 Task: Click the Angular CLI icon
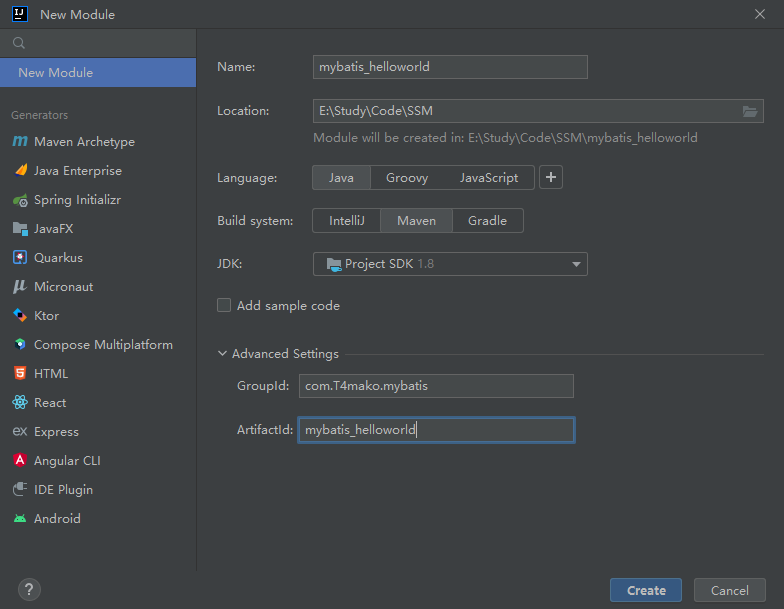20,460
